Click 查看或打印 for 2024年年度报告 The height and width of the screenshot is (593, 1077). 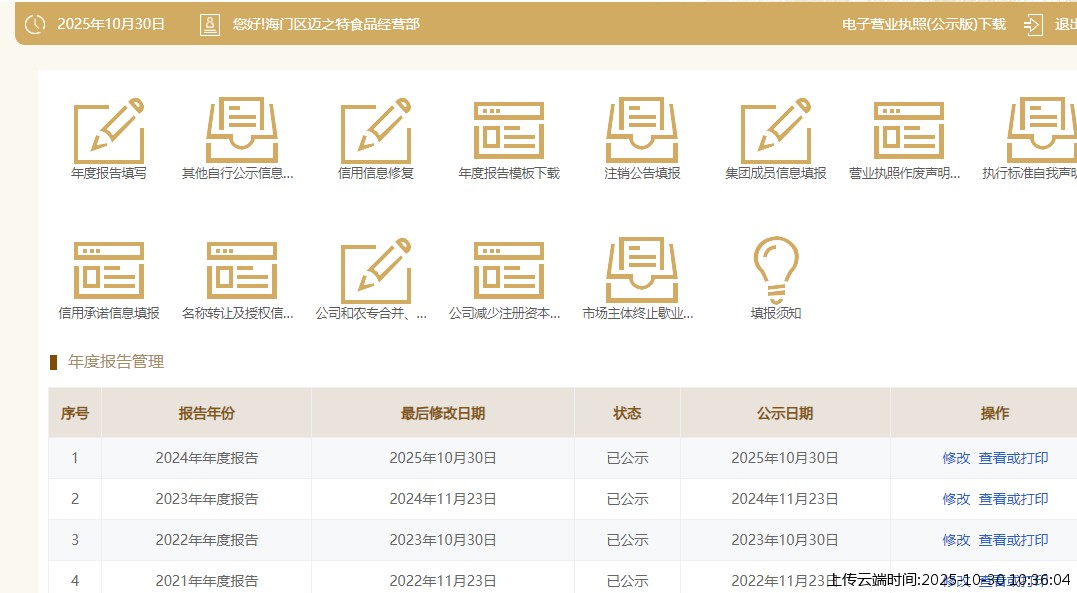pyautogui.click(x=1013, y=458)
